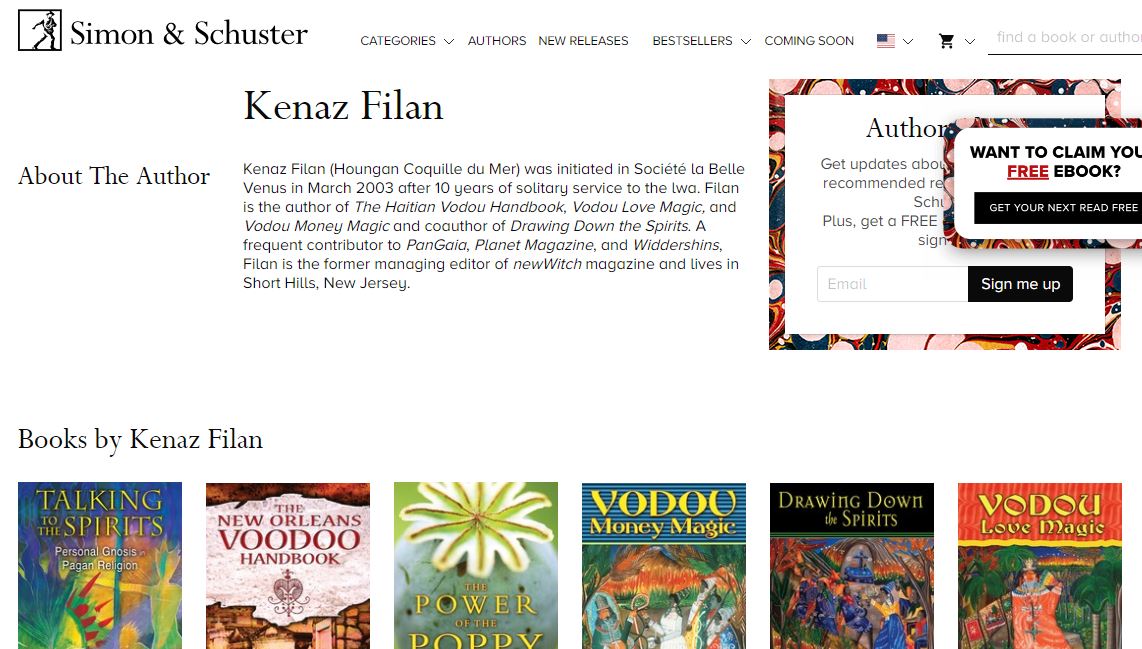The height and width of the screenshot is (649, 1142).
Task: Open the Authors menu item
Action: click(x=497, y=41)
